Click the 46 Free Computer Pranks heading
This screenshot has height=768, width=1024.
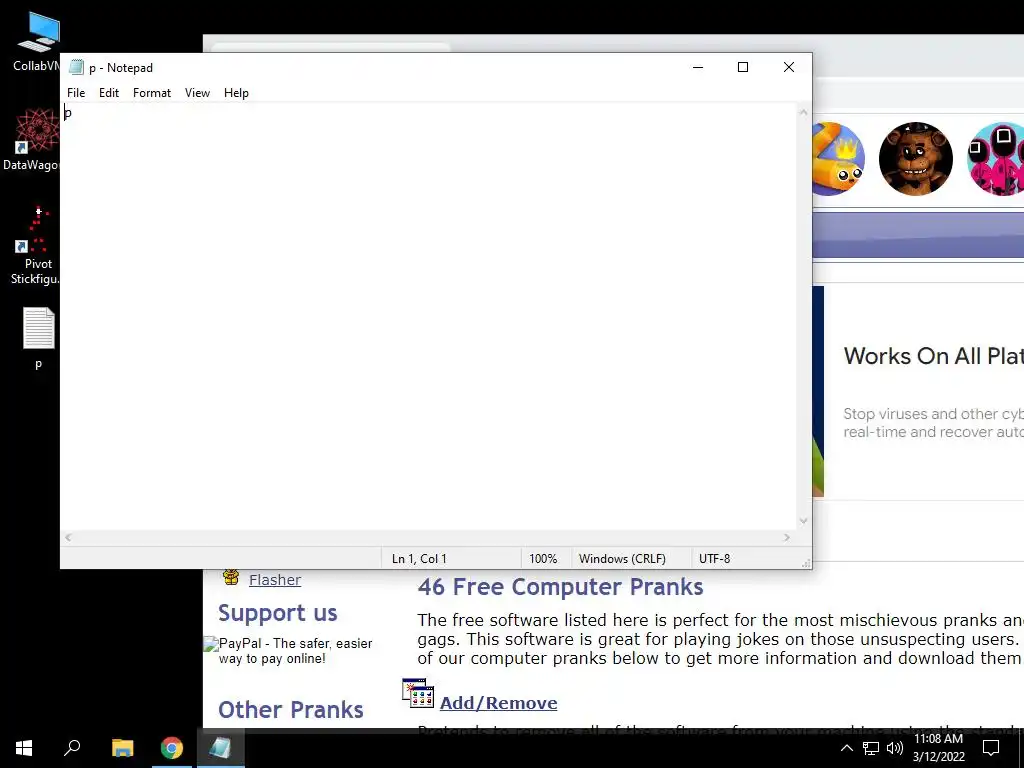560,586
